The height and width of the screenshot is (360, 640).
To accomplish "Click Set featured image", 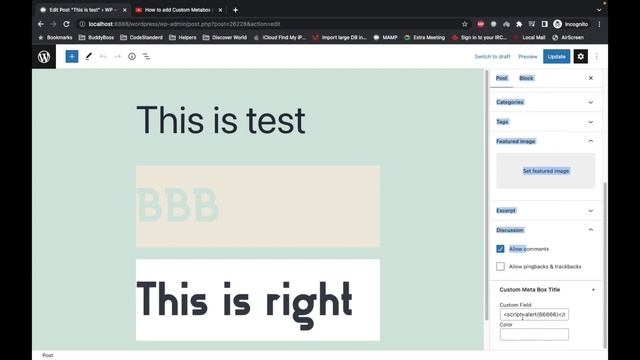I will tap(546, 171).
